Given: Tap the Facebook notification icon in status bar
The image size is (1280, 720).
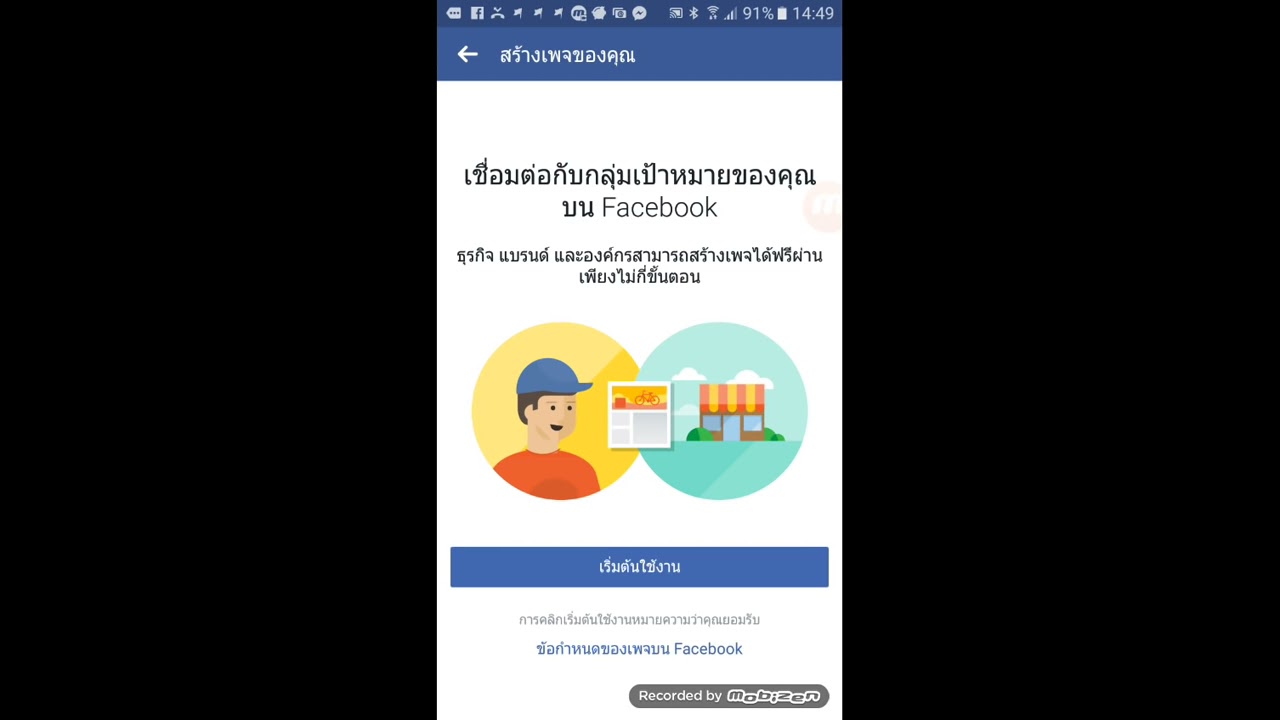Looking at the screenshot, I should [x=477, y=13].
